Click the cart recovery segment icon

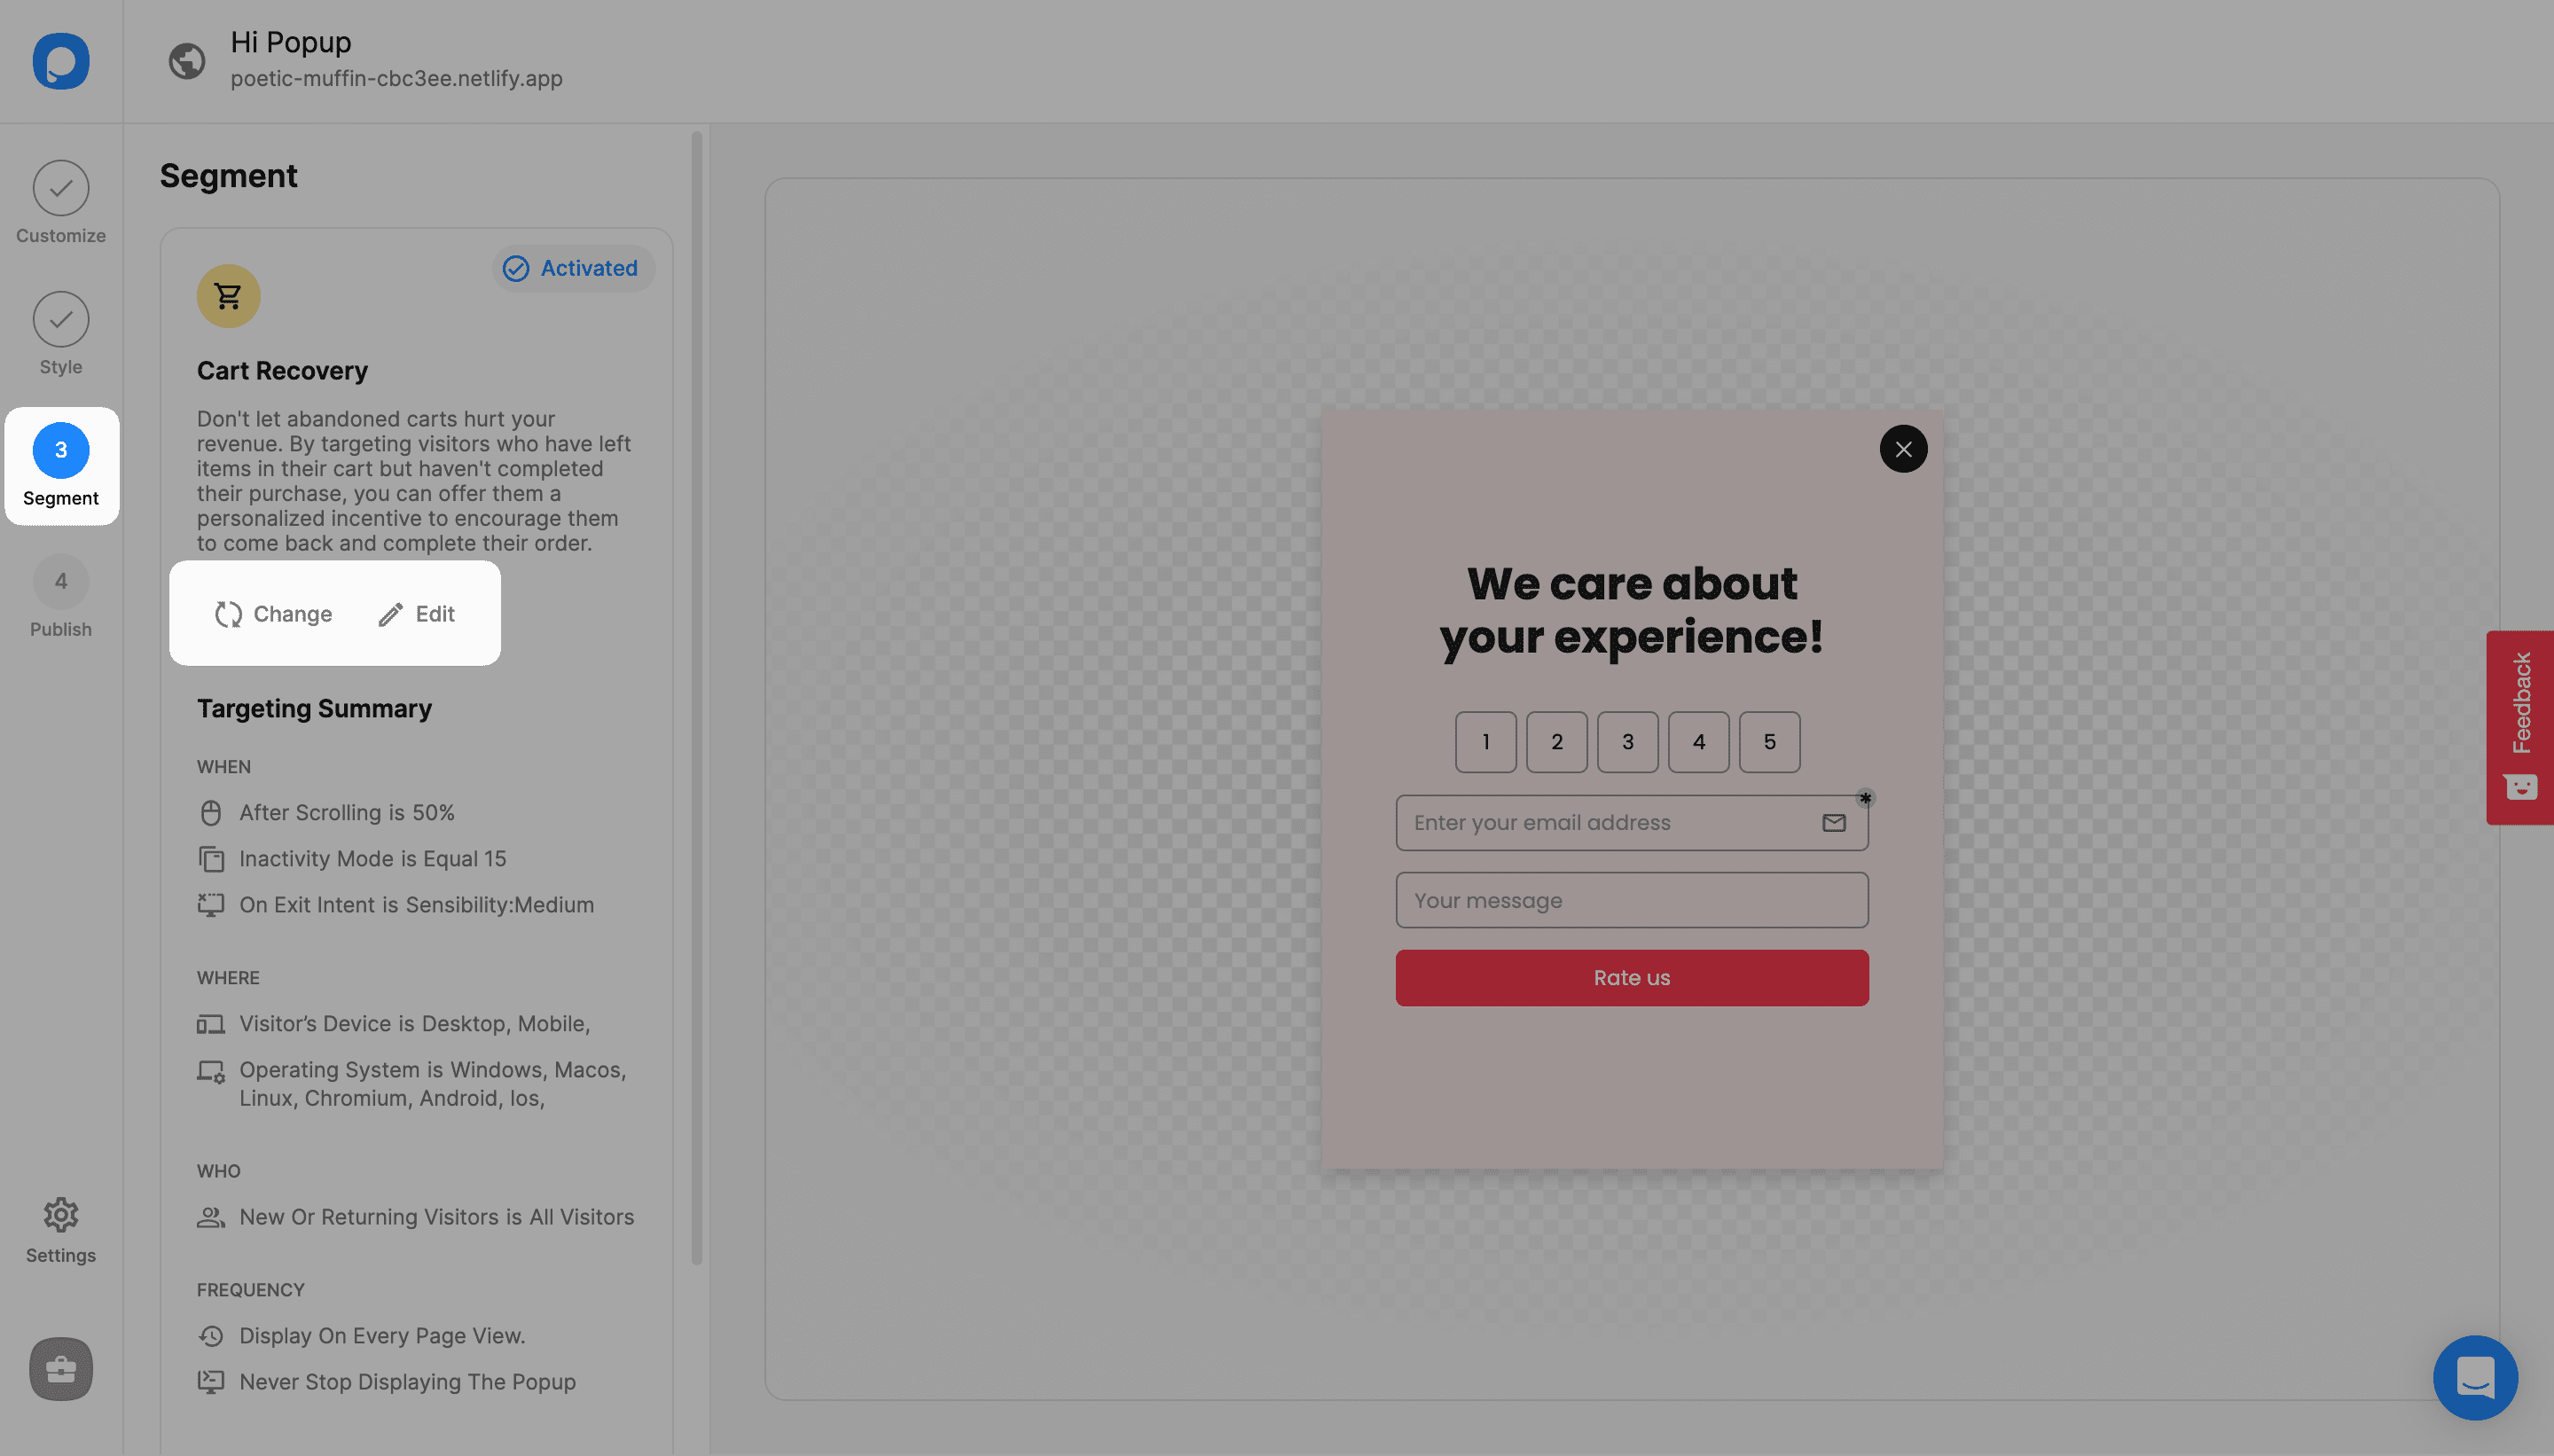(230, 294)
